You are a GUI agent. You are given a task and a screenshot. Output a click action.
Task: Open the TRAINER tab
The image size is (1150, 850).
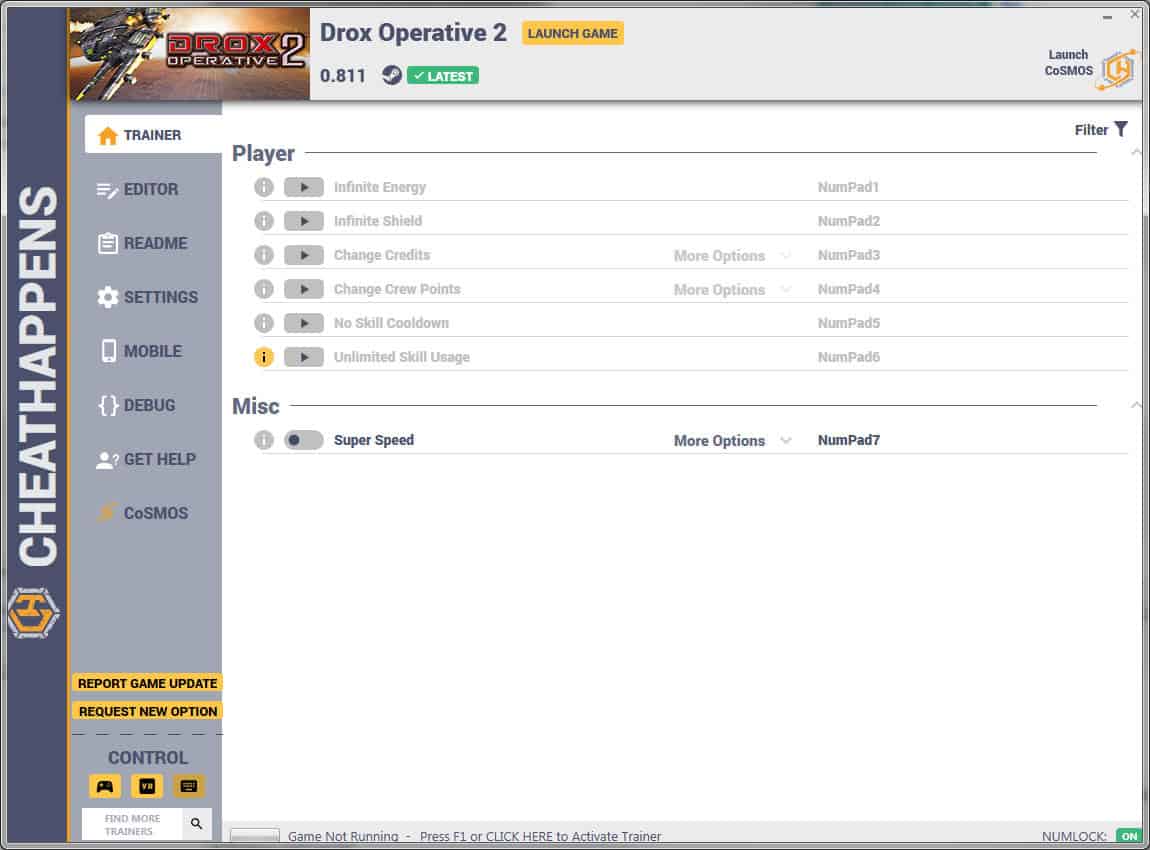tap(153, 135)
